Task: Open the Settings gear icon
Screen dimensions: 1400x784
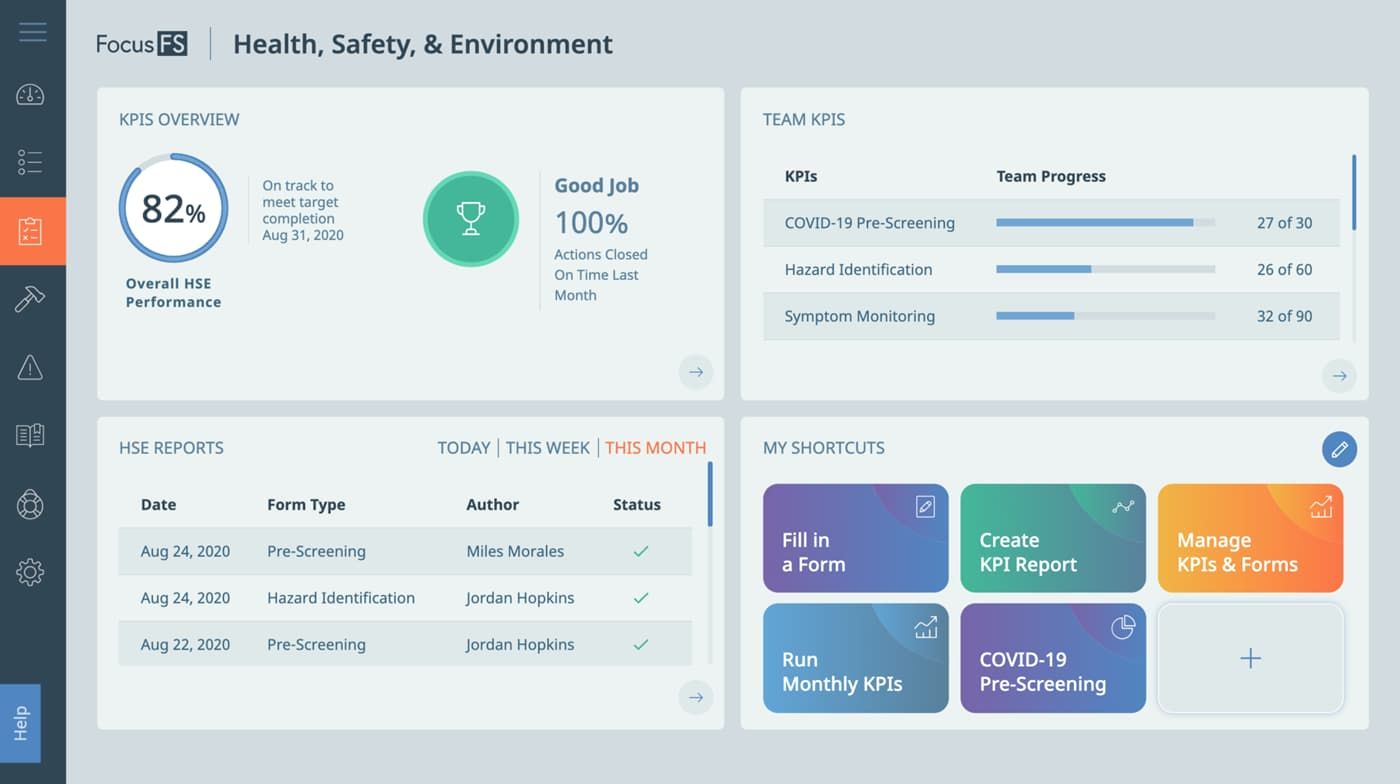Action: [x=30, y=572]
